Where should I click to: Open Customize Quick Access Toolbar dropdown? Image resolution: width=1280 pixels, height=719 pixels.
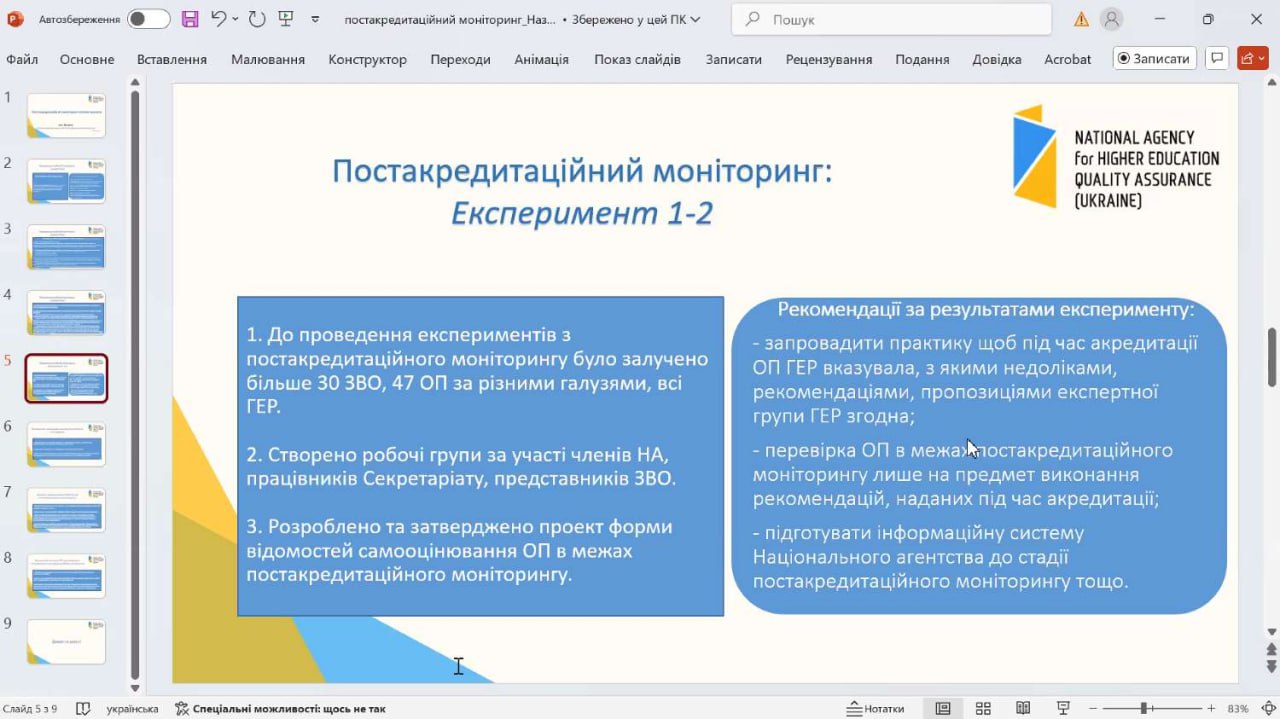(x=316, y=20)
